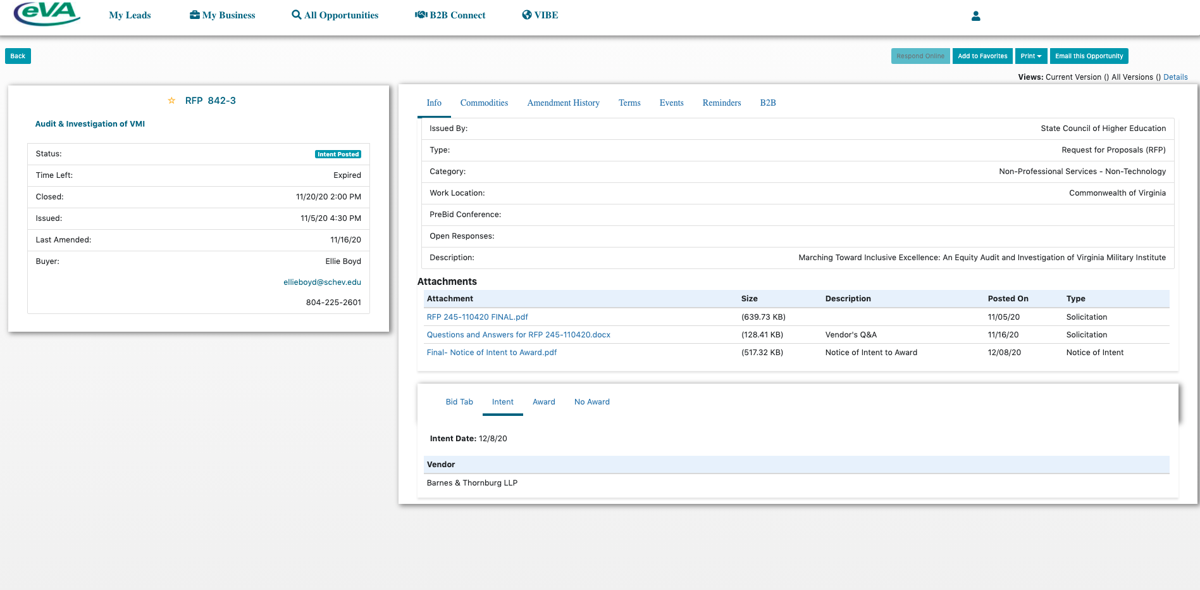Open Questions and Answers docx attachment
Screen dimensions: 1200x590
pos(518,335)
